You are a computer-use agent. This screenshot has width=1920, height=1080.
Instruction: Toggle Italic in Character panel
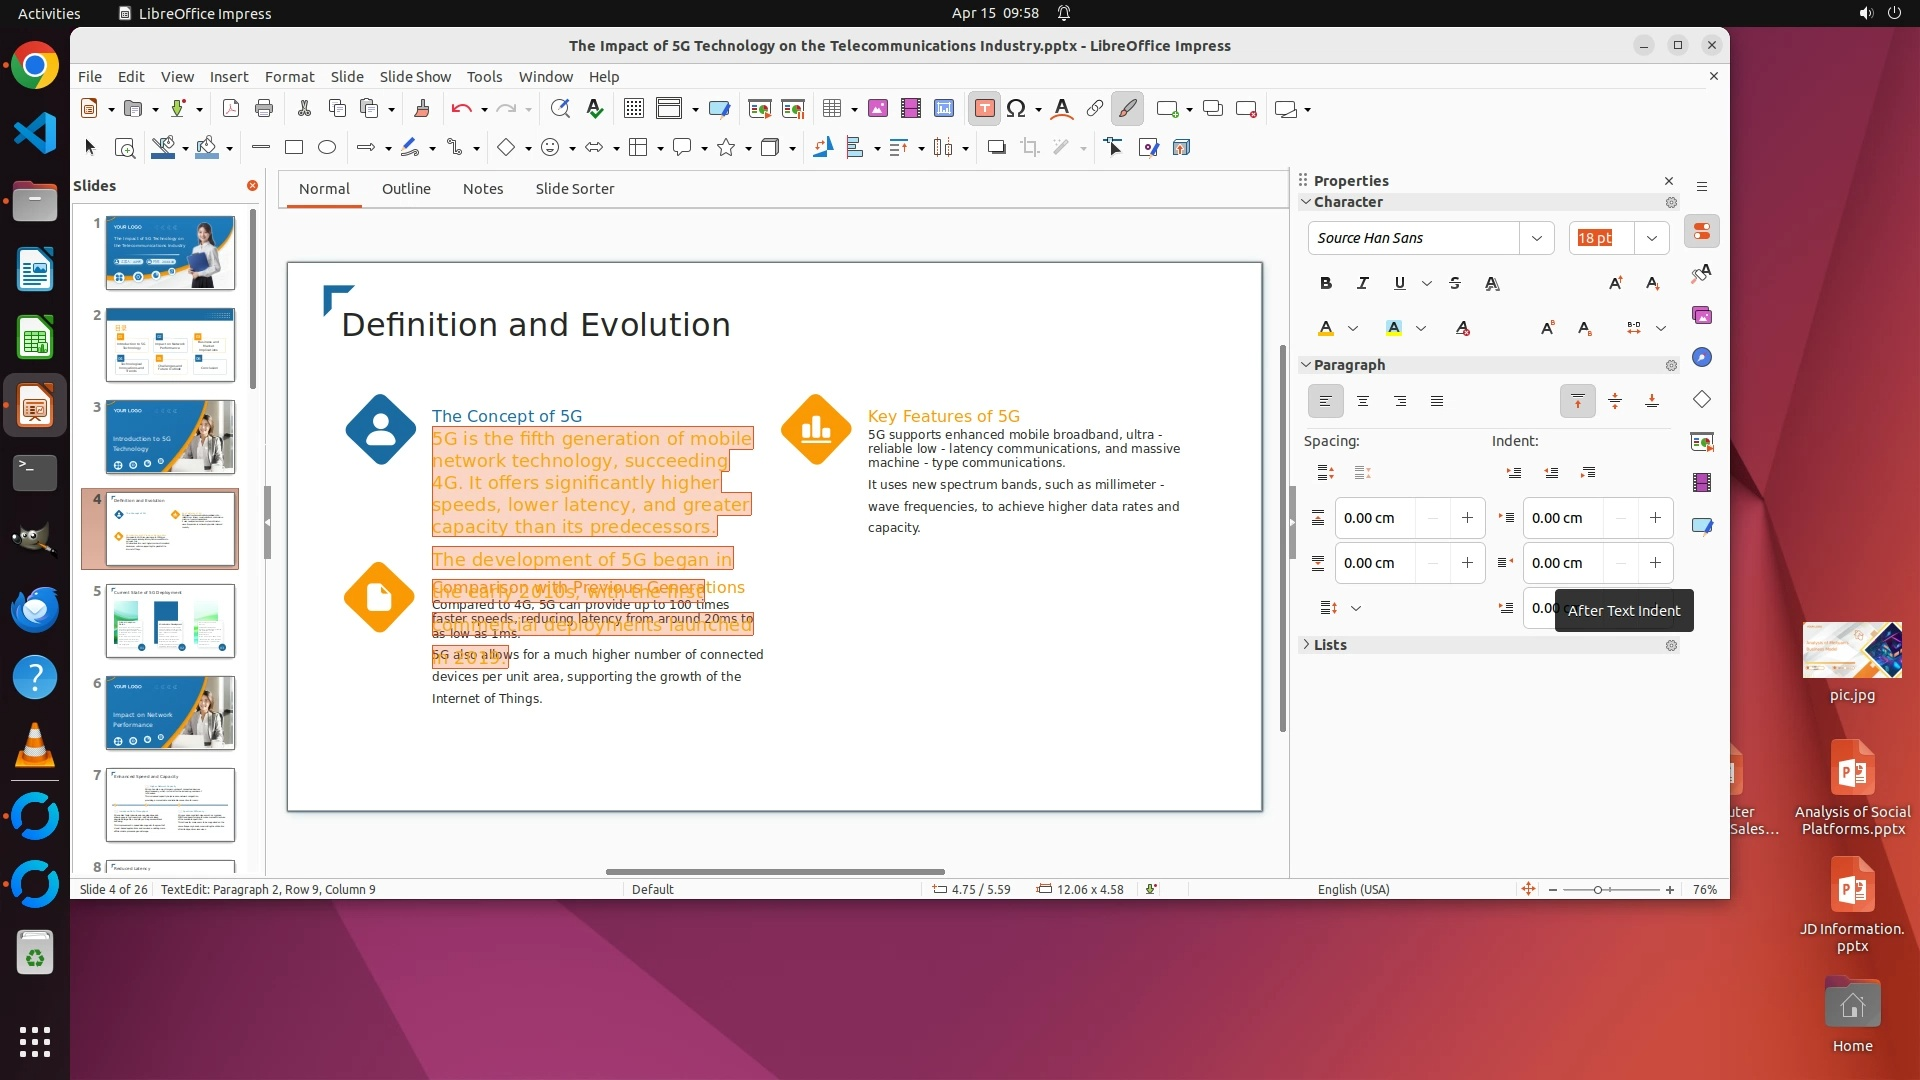[1362, 283]
